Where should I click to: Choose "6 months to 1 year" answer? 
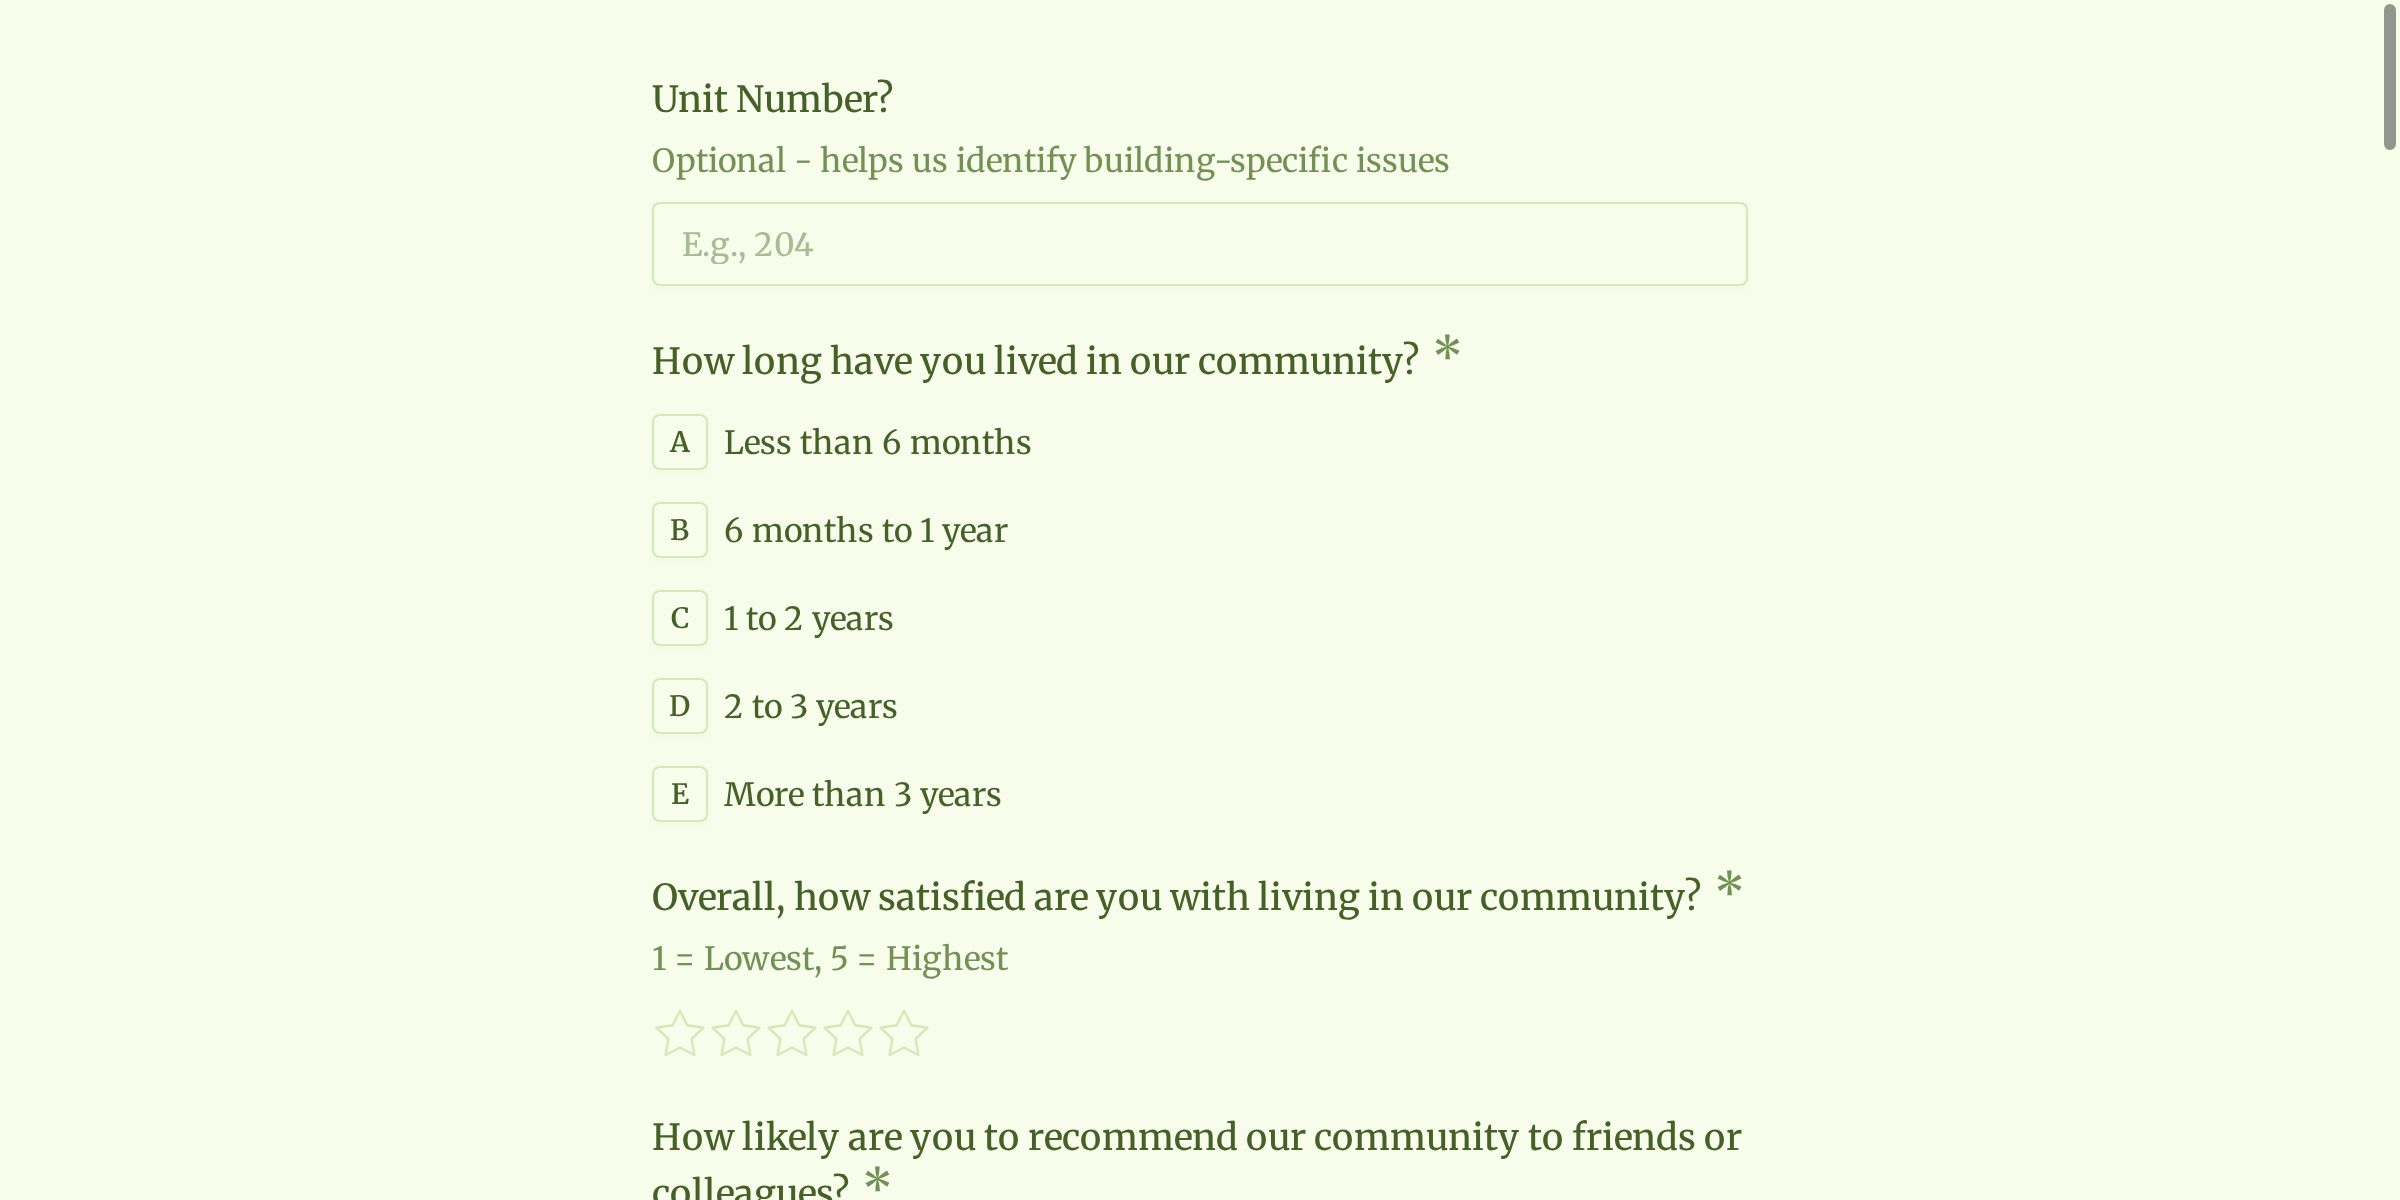pos(865,529)
